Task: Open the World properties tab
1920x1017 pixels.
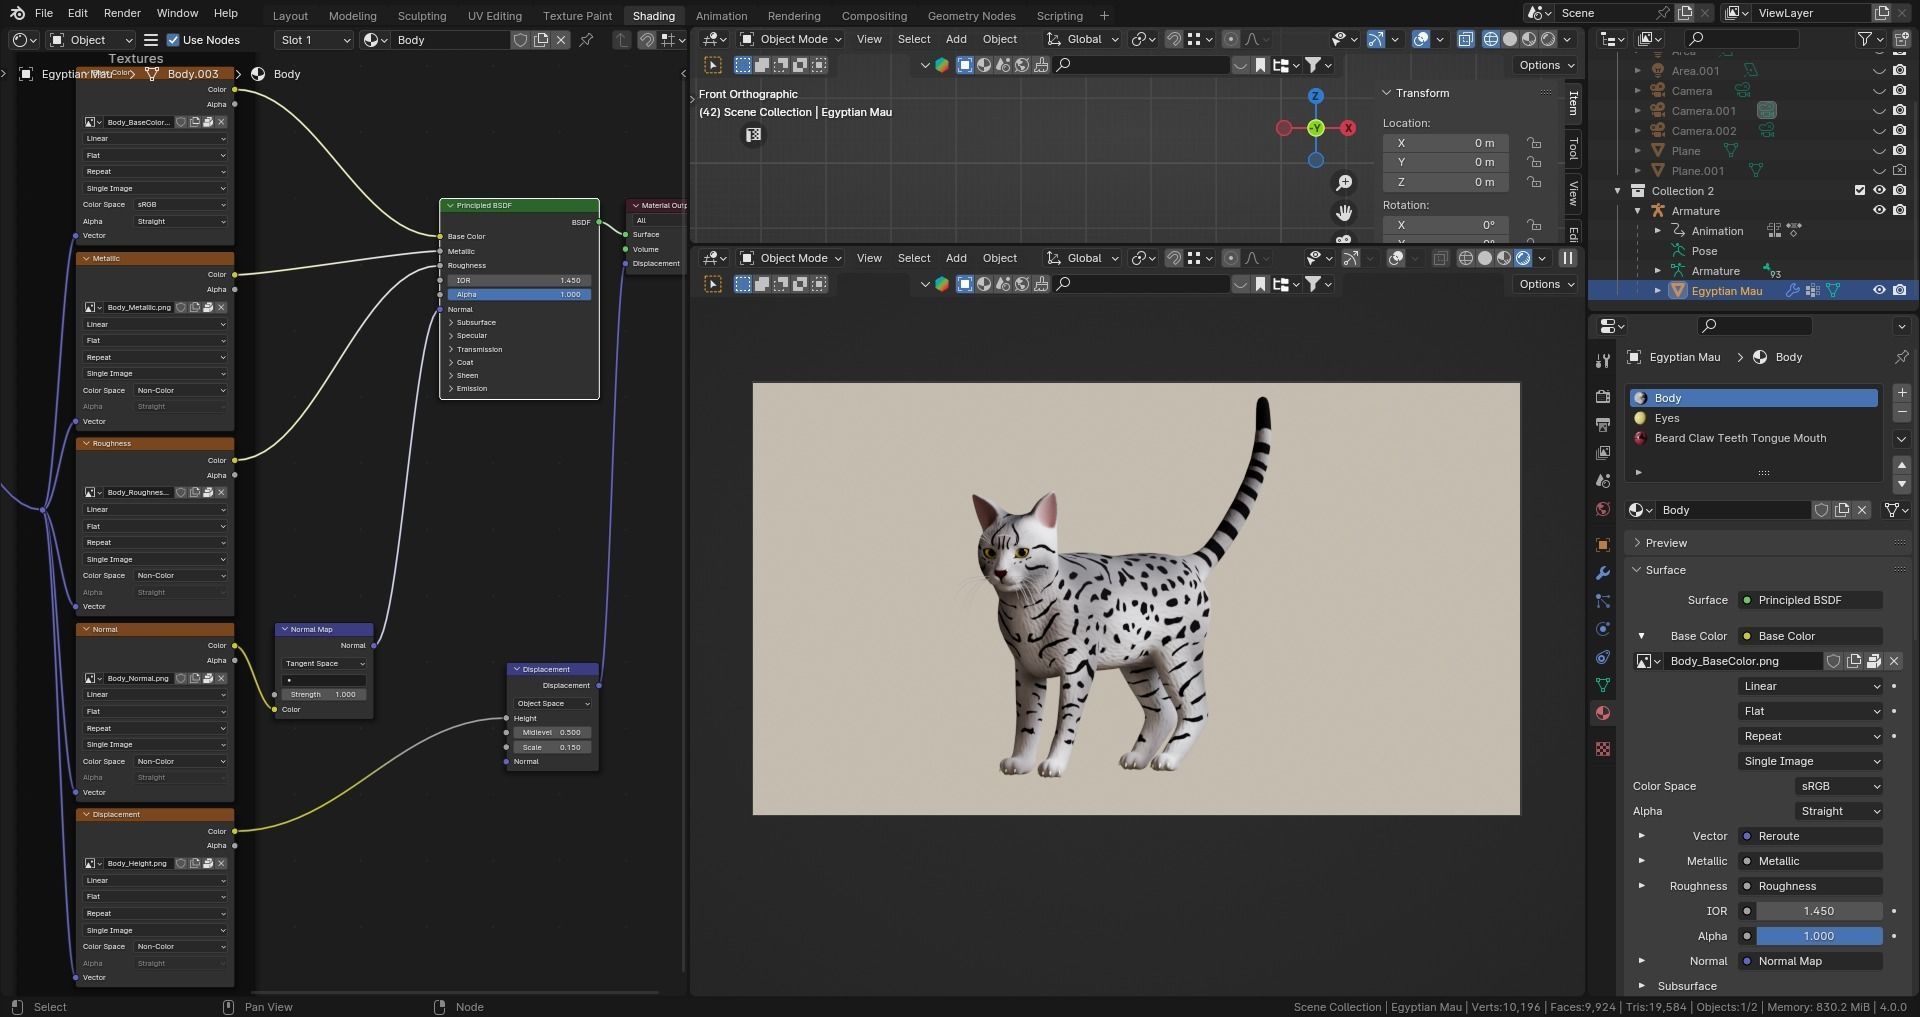Action: pyautogui.click(x=1603, y=509)
